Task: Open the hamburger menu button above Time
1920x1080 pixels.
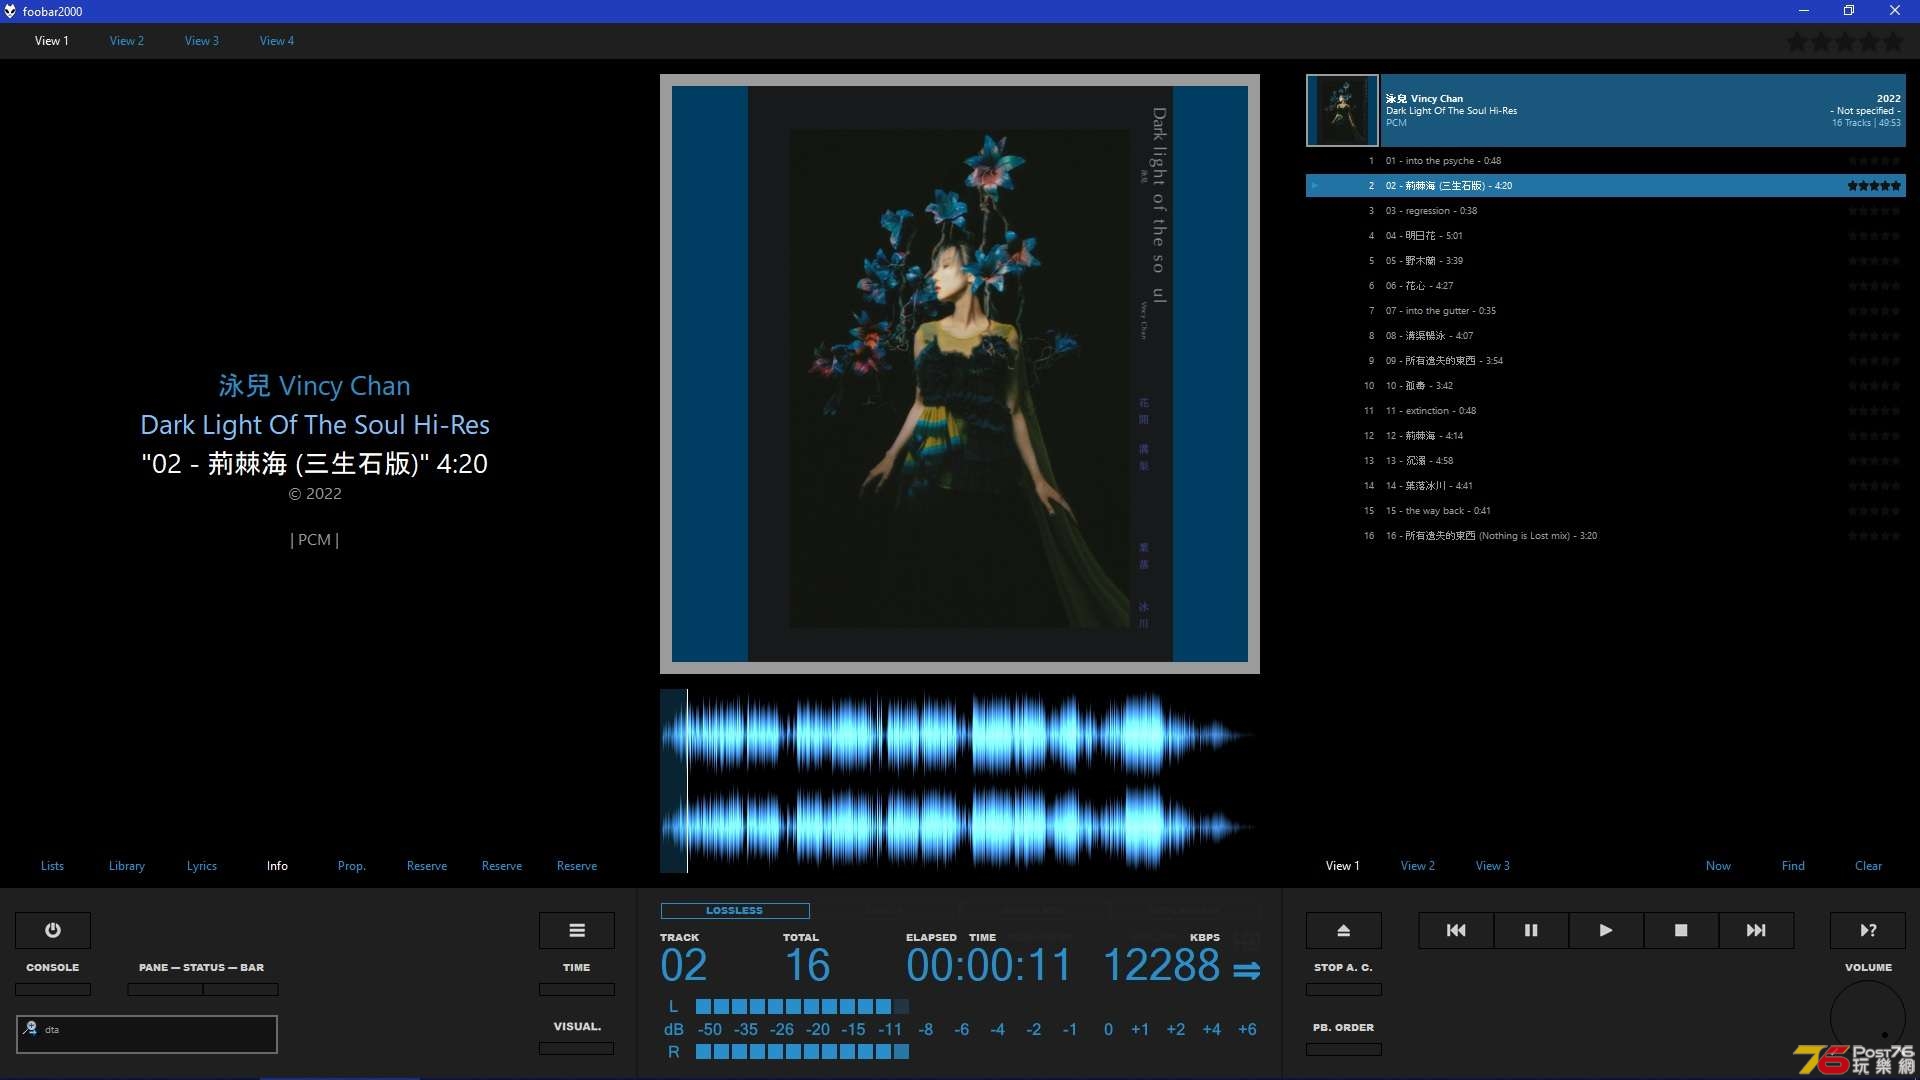Action: 577,930
